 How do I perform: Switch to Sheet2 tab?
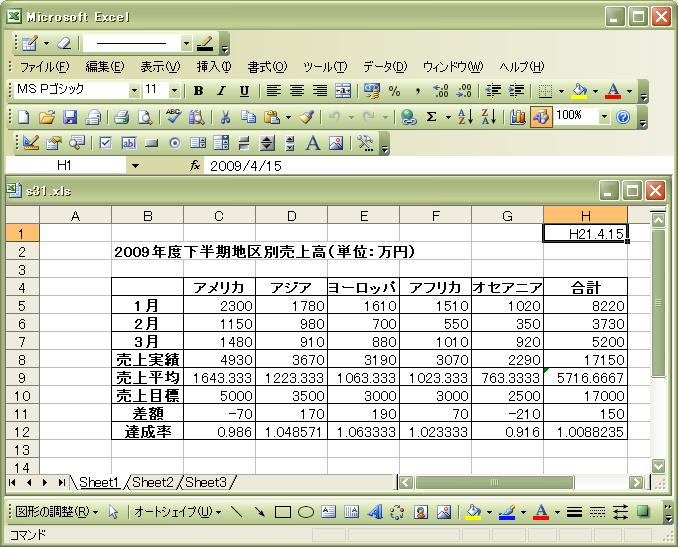click(153, 482)
